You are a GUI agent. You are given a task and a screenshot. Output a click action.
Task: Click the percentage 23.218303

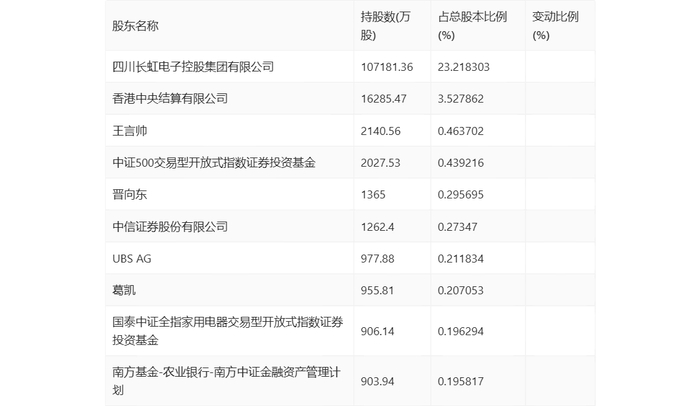(x=463, y=67)
